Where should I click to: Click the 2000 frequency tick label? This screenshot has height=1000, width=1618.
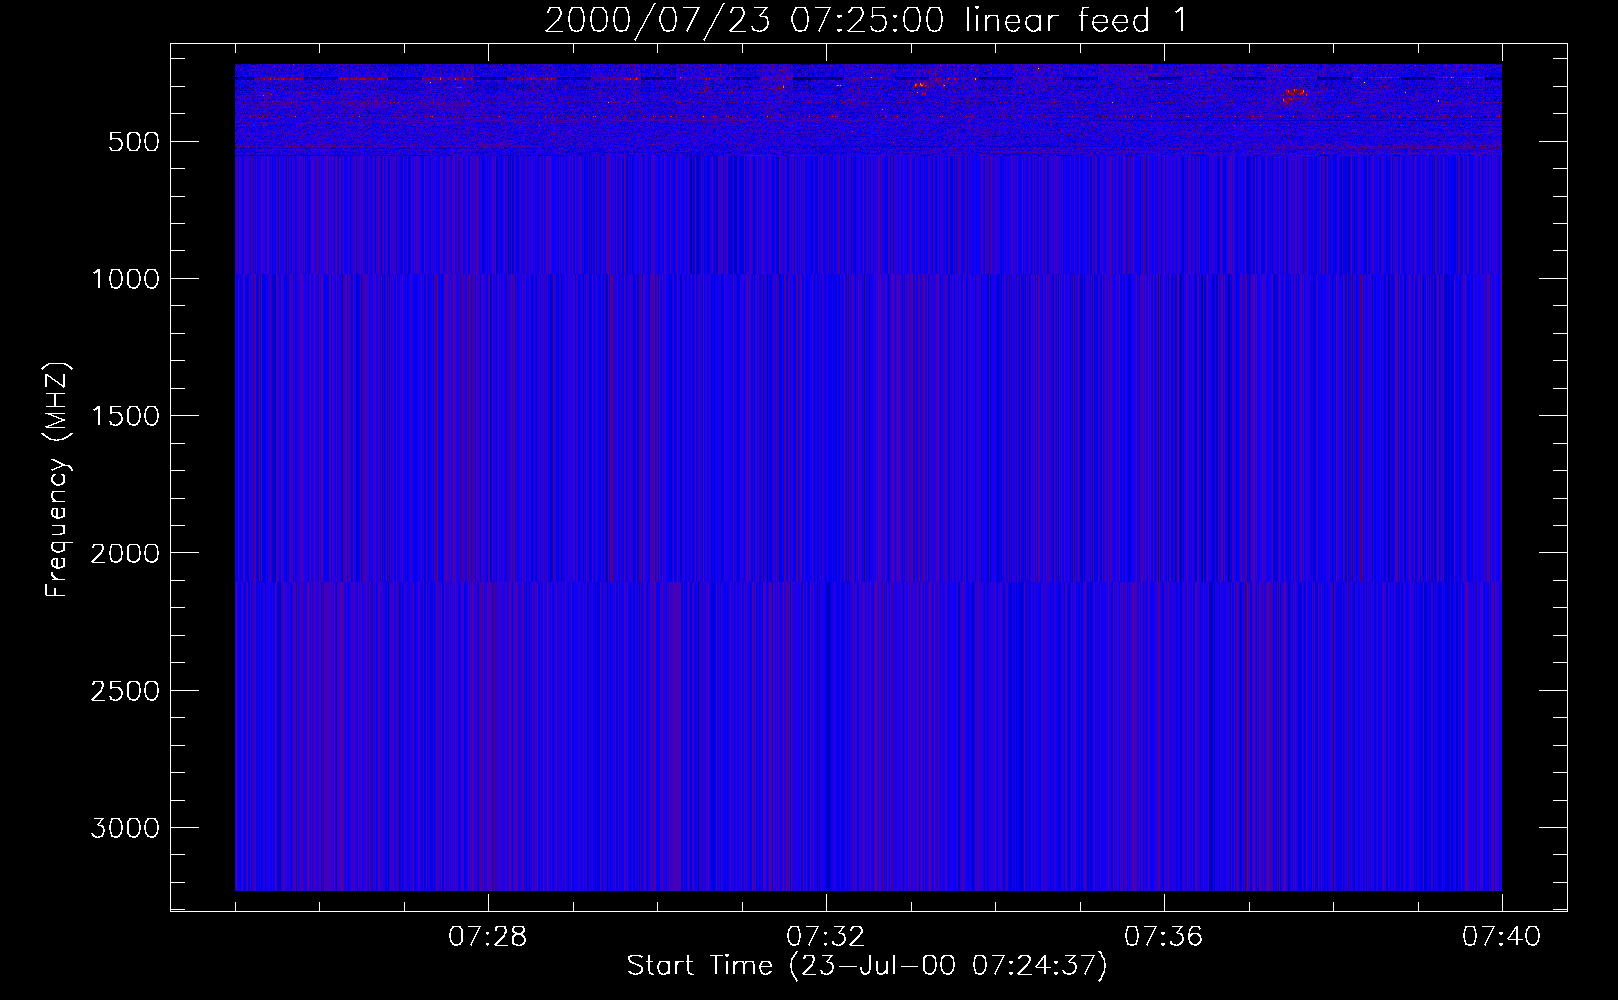125,553
